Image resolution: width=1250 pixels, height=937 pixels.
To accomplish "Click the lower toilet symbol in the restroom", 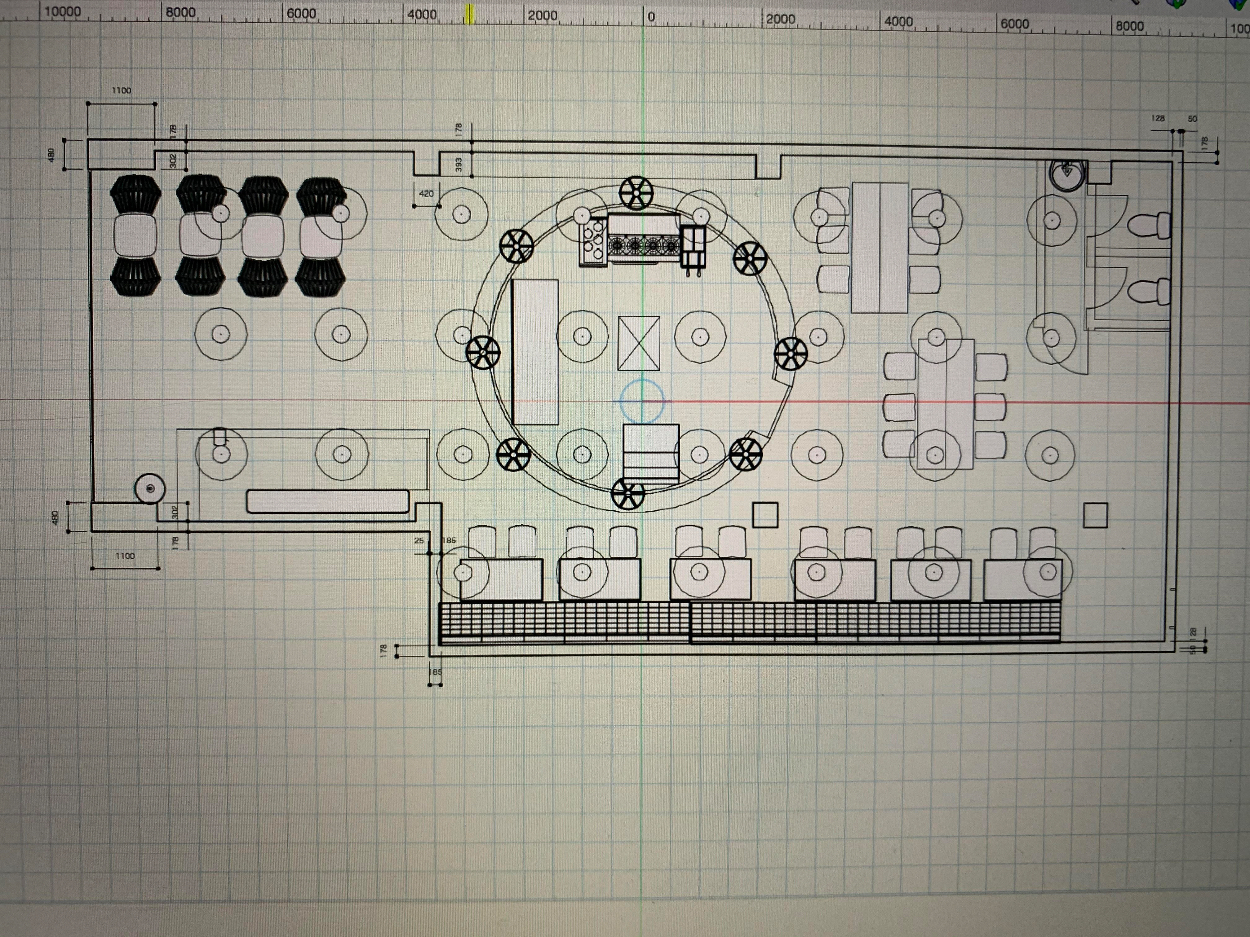I will (x=1149, y=292).
